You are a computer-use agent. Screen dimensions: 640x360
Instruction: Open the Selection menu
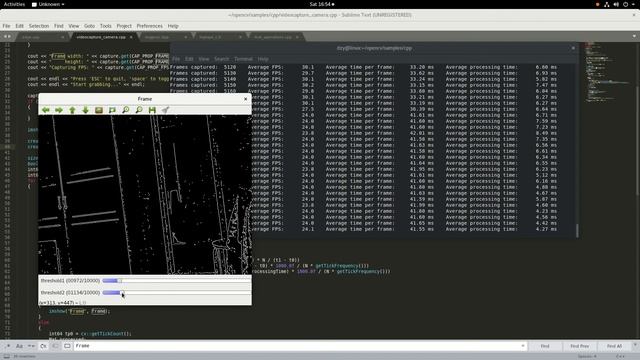(x=39, y=26)
